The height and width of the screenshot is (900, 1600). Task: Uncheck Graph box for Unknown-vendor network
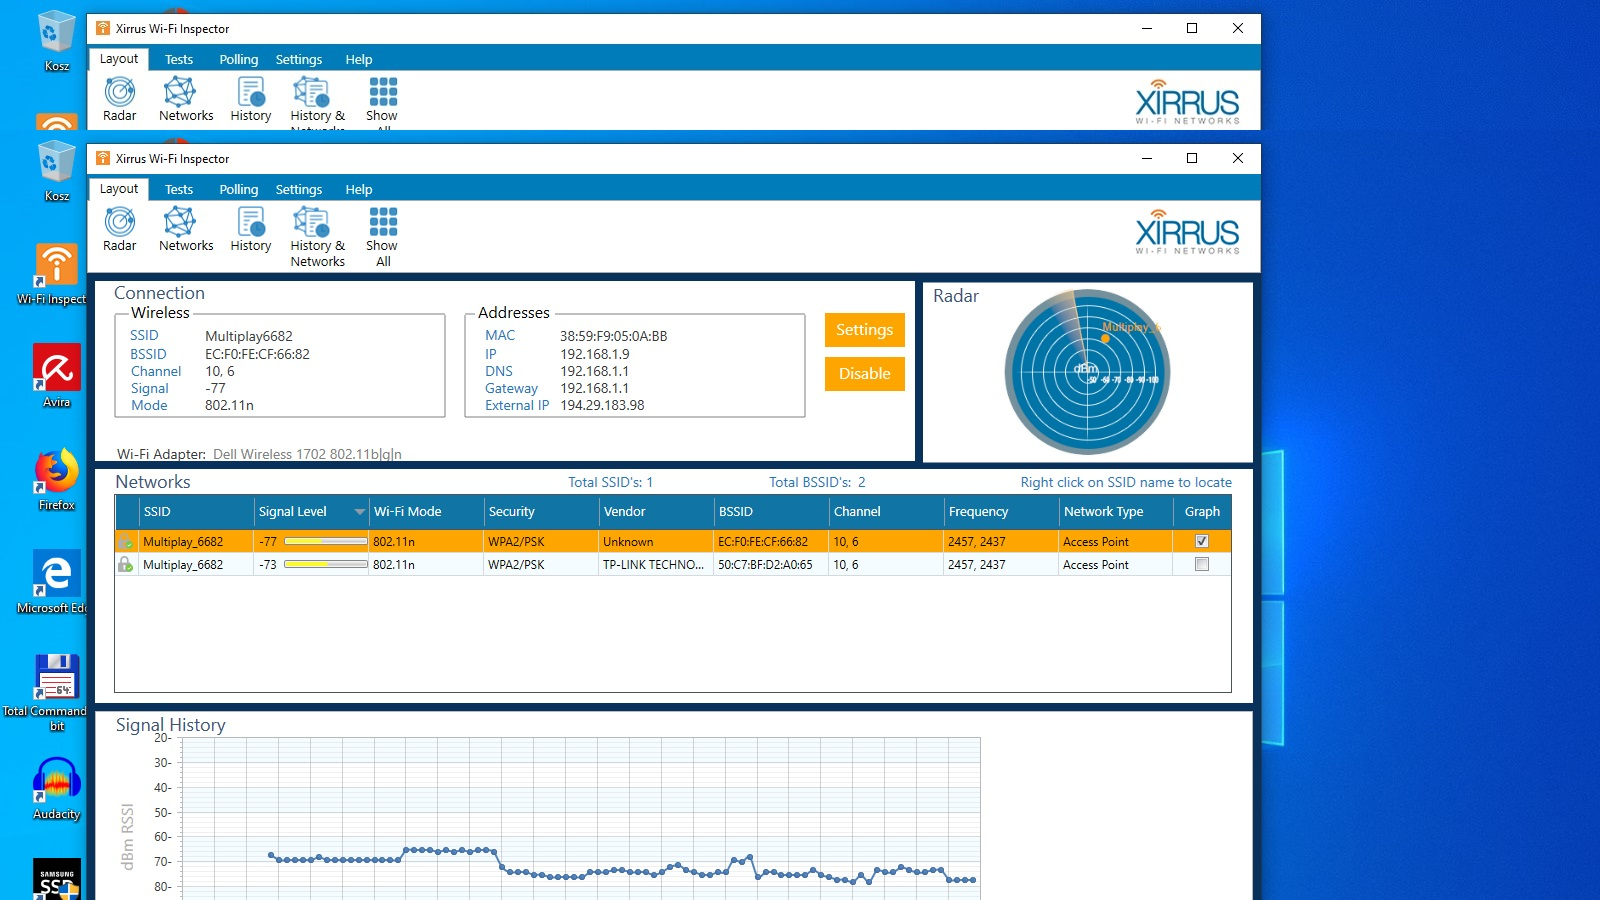coord(1202,541)
